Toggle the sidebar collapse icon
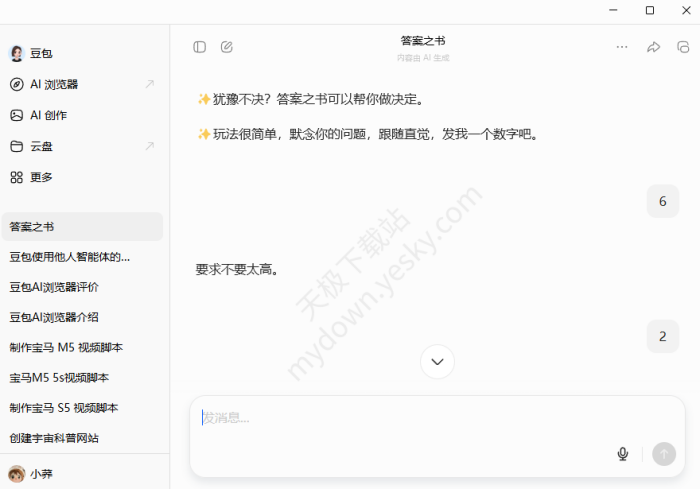700x489 pixels. [200, 47]
